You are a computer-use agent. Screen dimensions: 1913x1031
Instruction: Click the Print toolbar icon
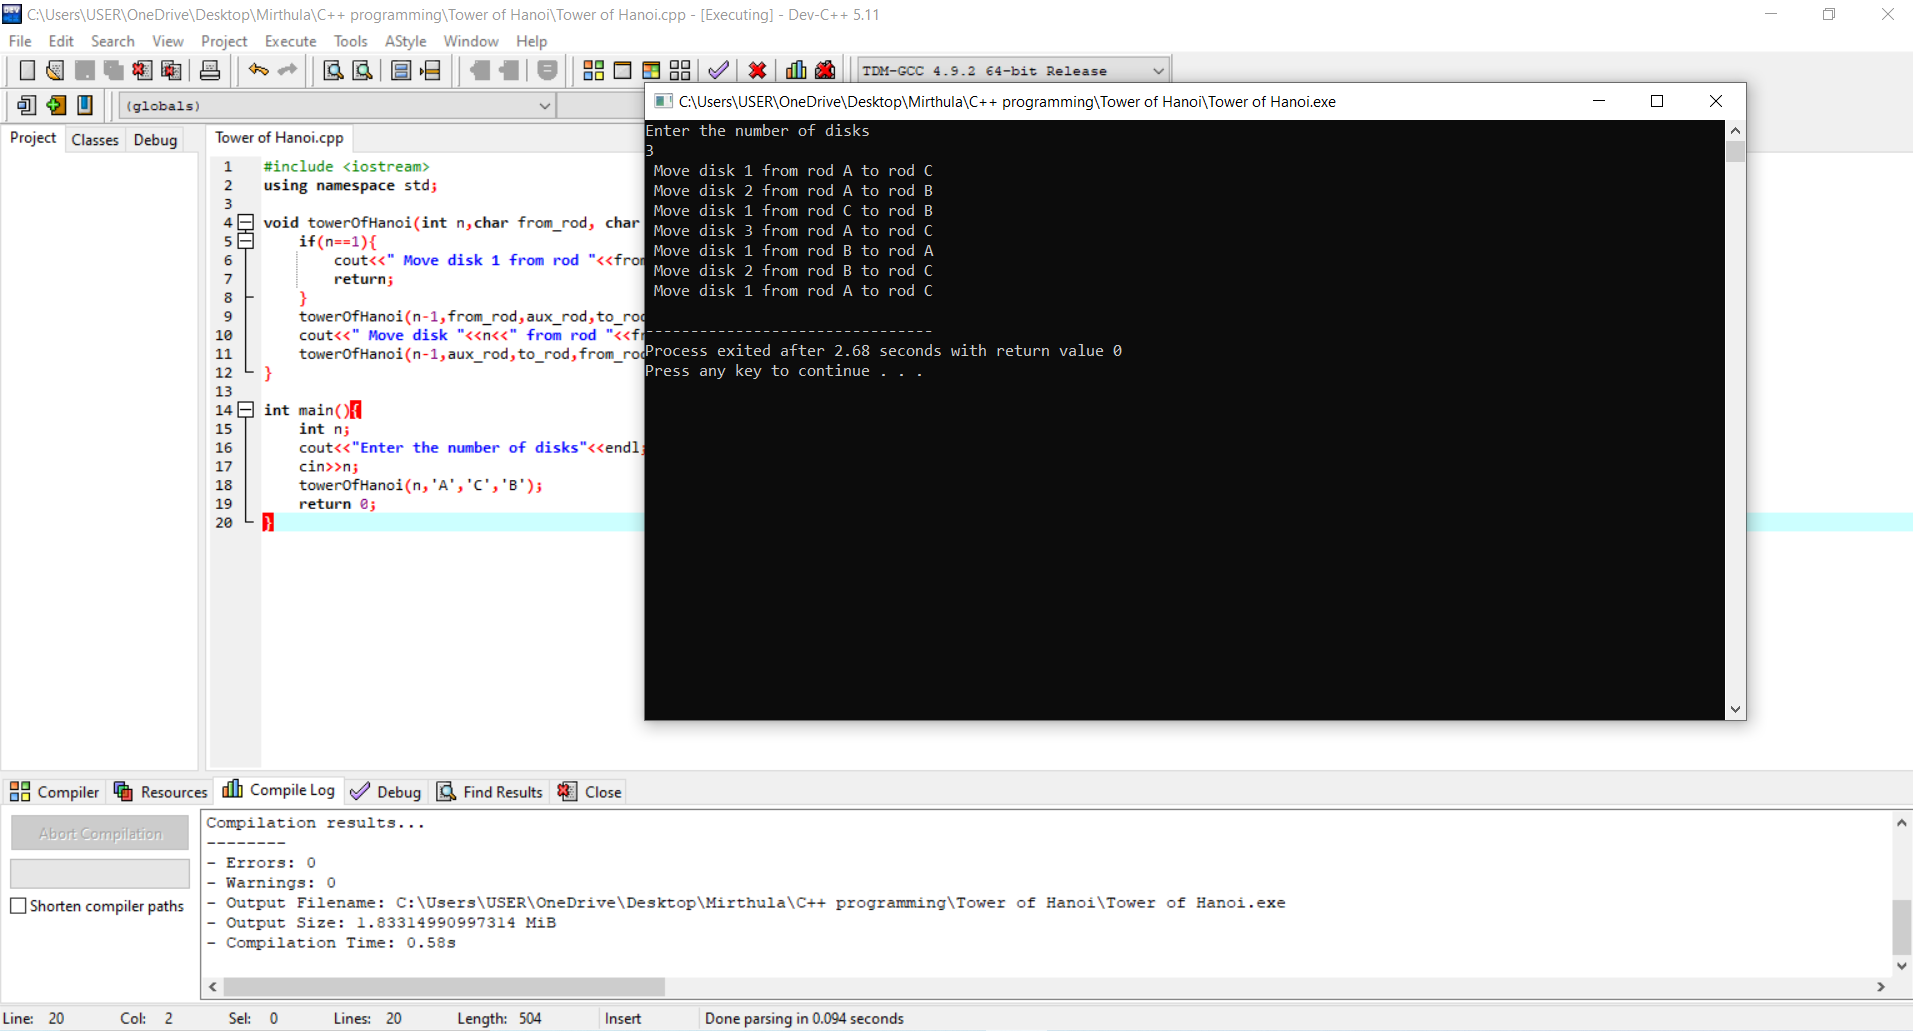(x=210, y=70)
